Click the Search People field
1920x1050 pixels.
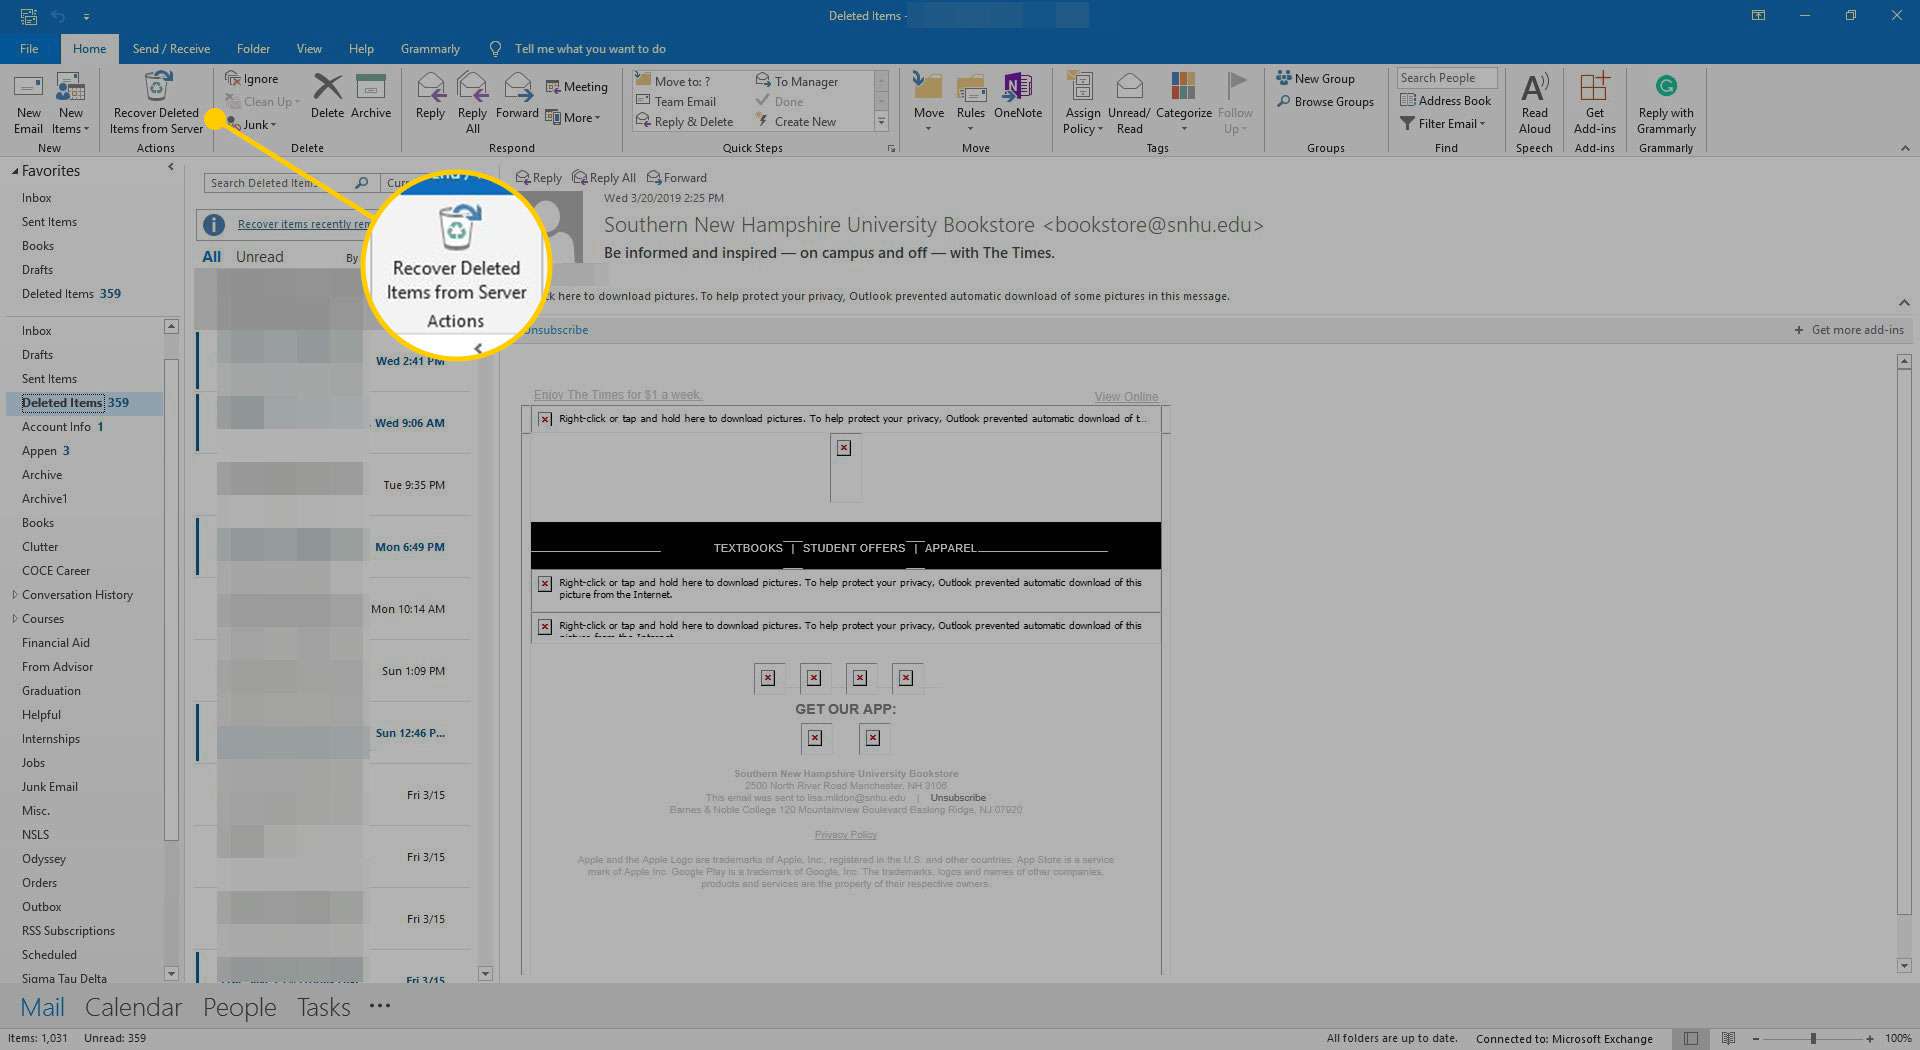(1446, 78)
